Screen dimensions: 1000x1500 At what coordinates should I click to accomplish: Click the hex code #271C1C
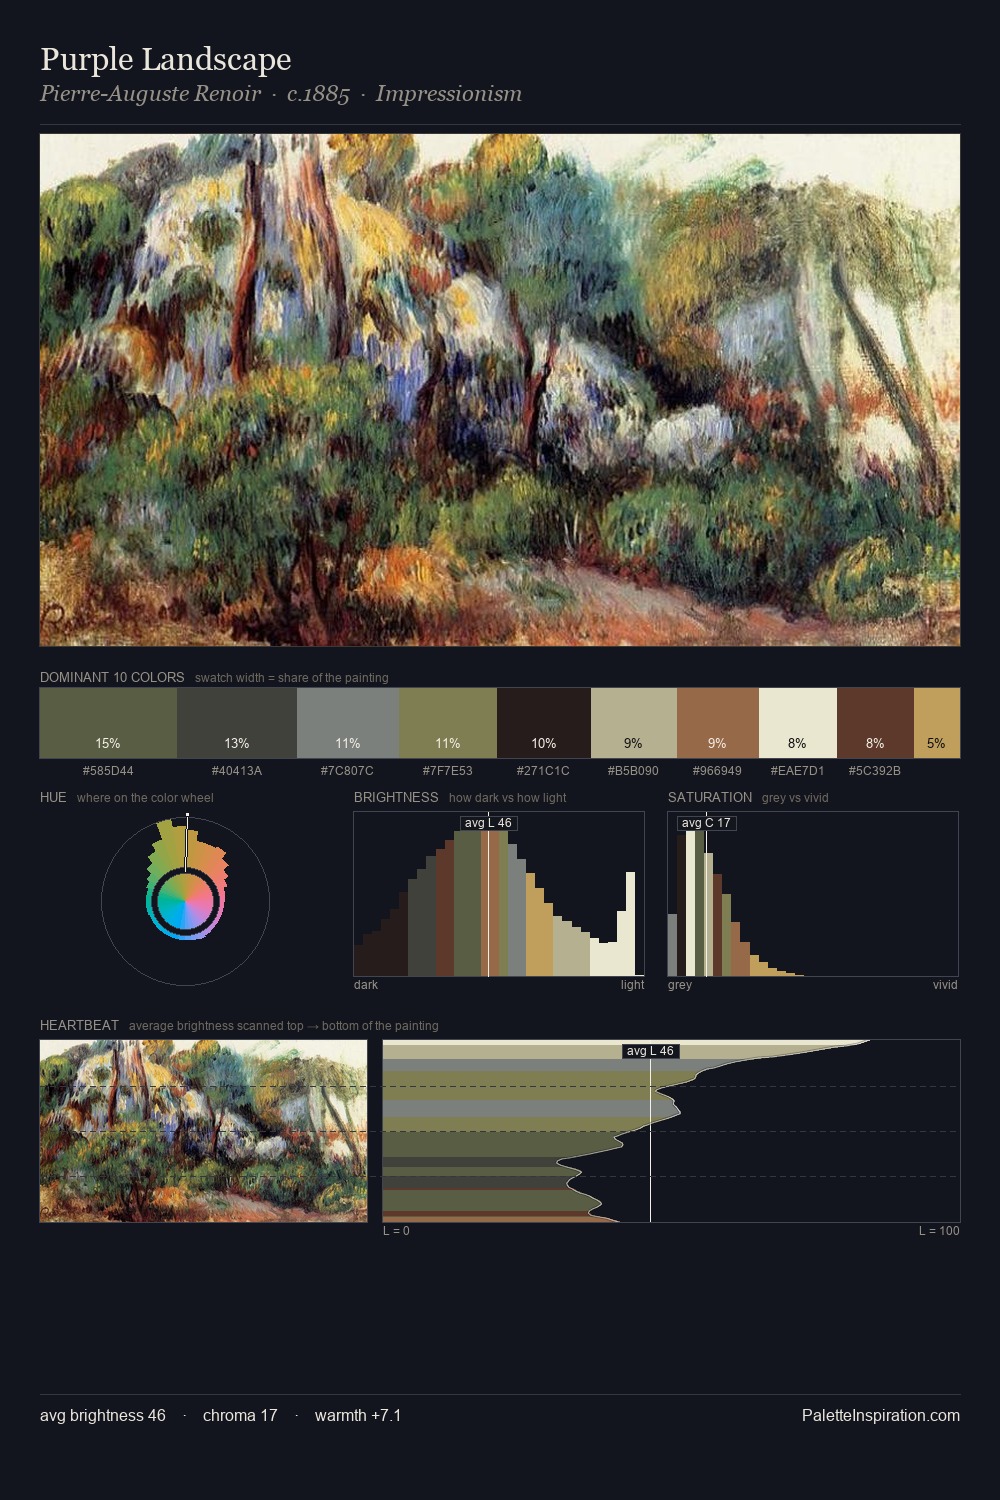pos(543,771)
